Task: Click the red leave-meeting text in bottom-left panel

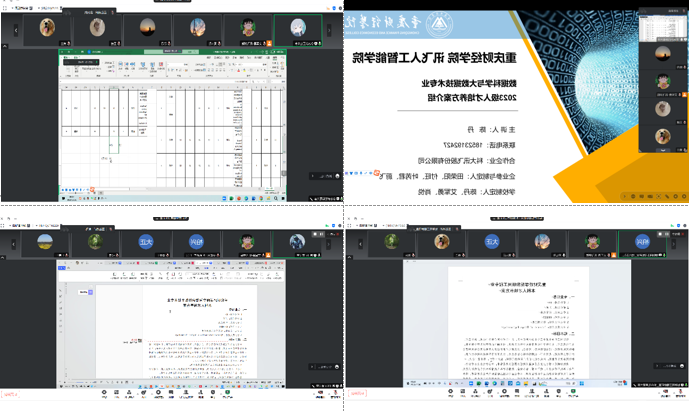Action: (12, 395)
